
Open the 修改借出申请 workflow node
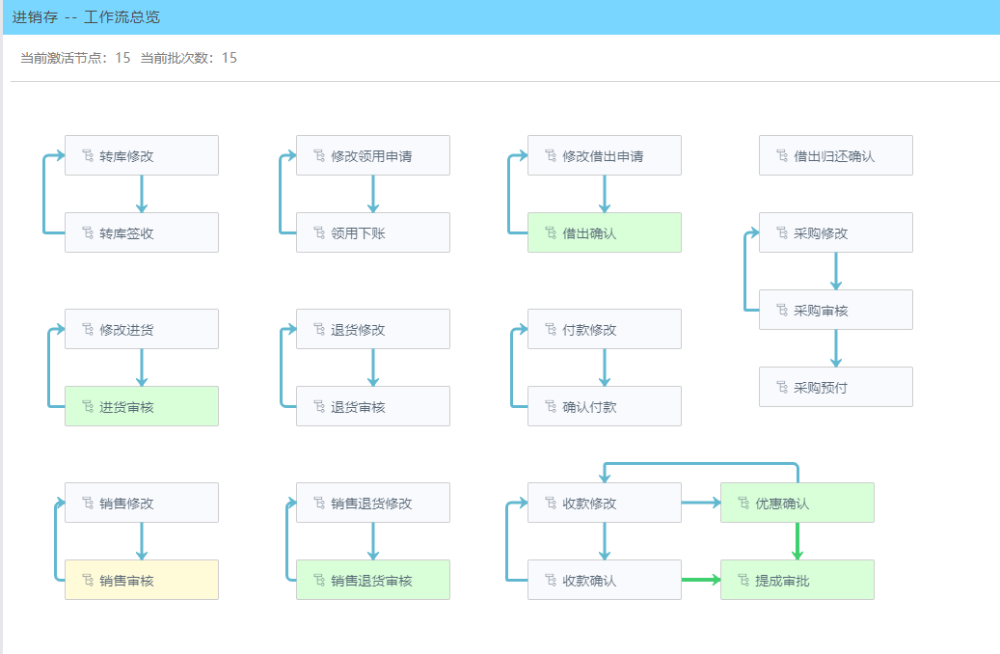tap(605, 155)
